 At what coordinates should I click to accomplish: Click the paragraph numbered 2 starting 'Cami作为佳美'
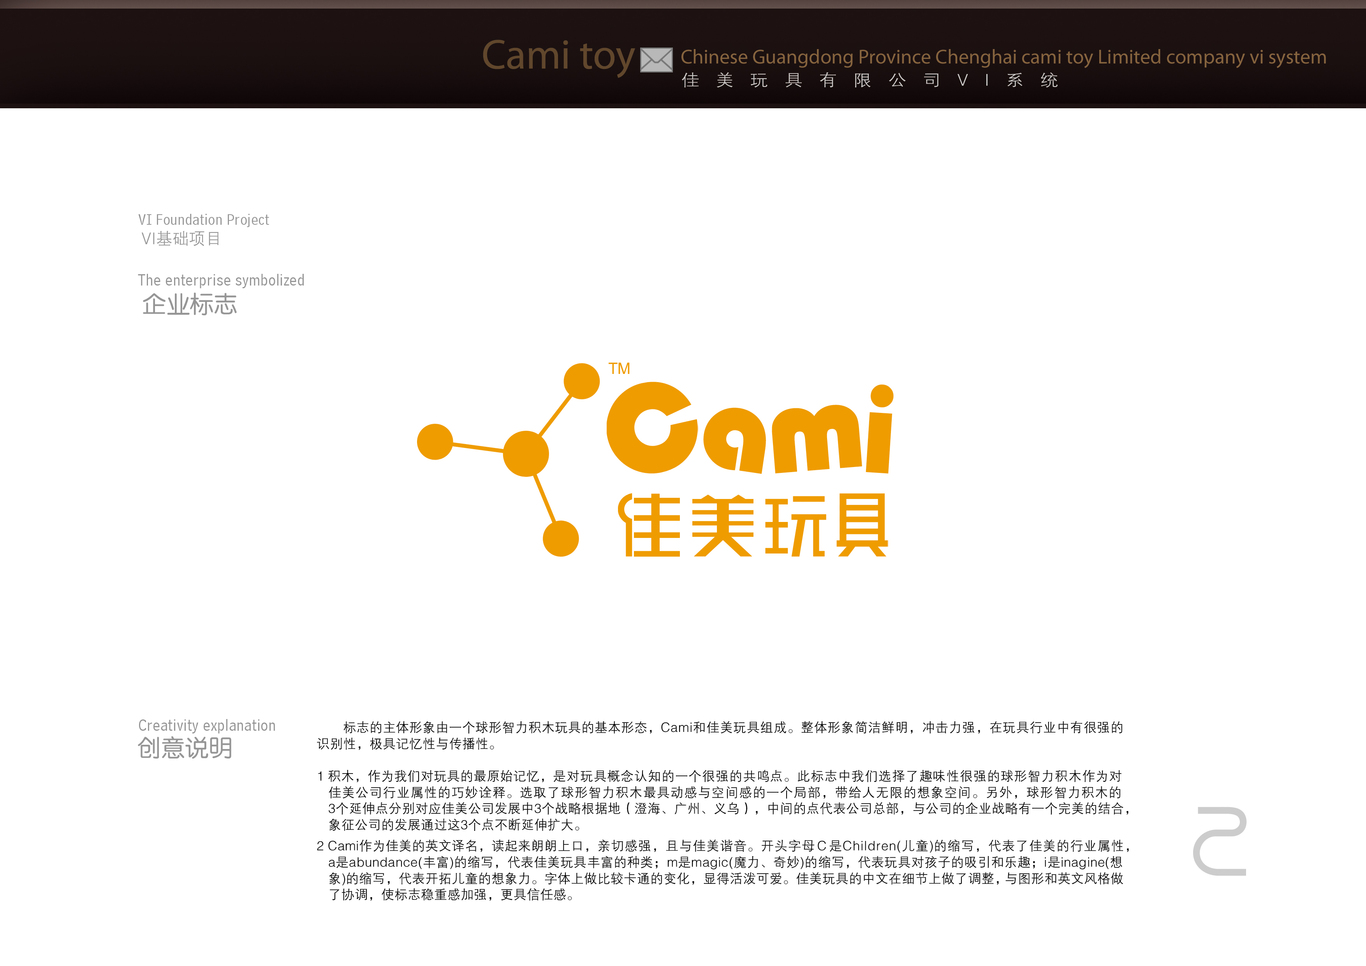click(x=724, y=871)
